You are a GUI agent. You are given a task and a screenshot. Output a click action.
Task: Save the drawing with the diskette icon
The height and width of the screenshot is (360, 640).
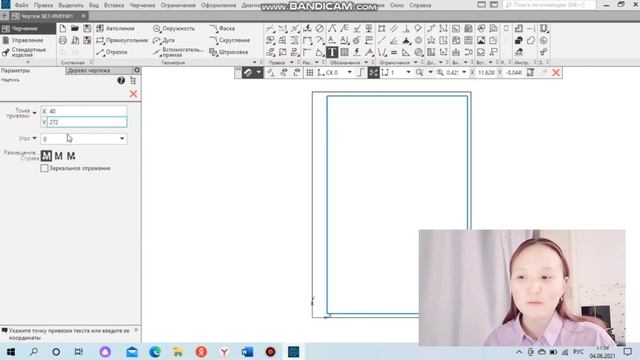tap(87, 28)
